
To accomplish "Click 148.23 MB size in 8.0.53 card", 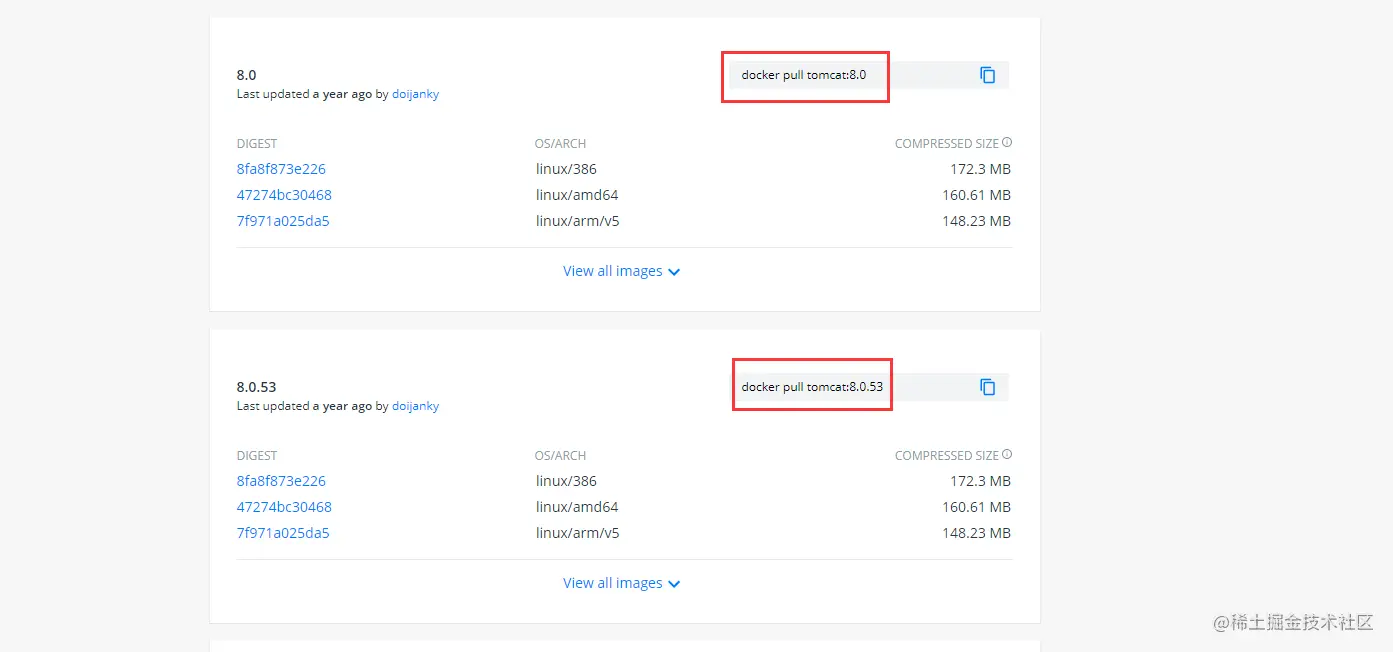I will [x=976, y=533].
